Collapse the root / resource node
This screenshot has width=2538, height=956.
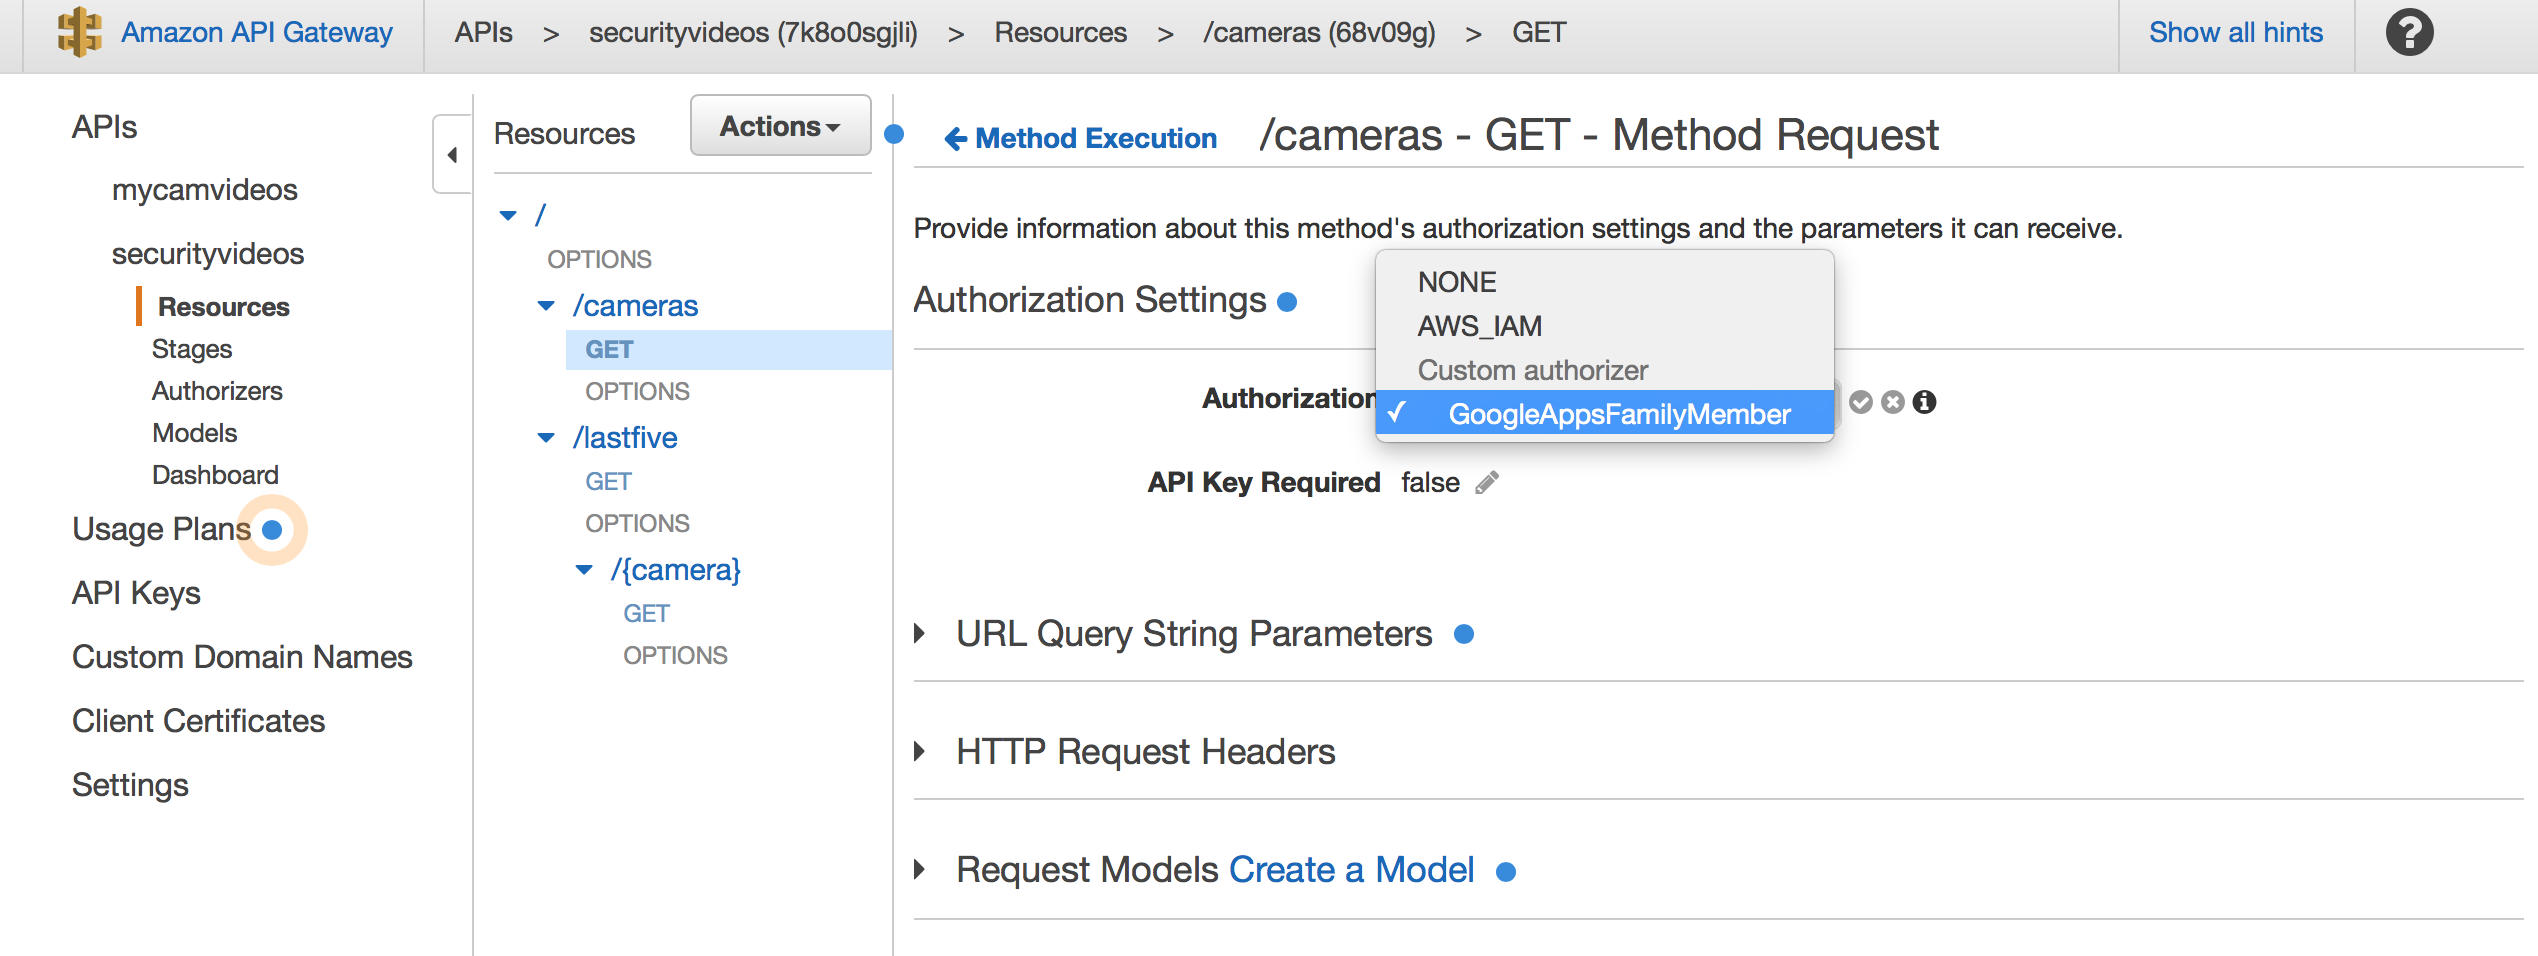(508, 215)
